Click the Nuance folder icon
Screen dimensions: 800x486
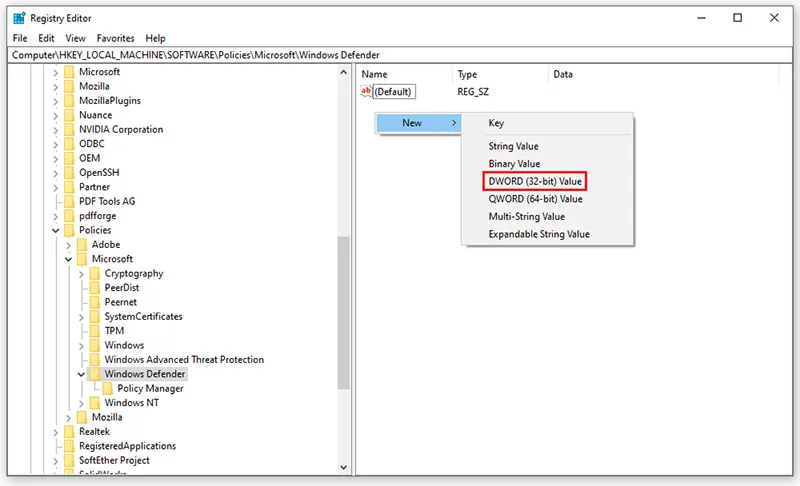tap(69, 115)
